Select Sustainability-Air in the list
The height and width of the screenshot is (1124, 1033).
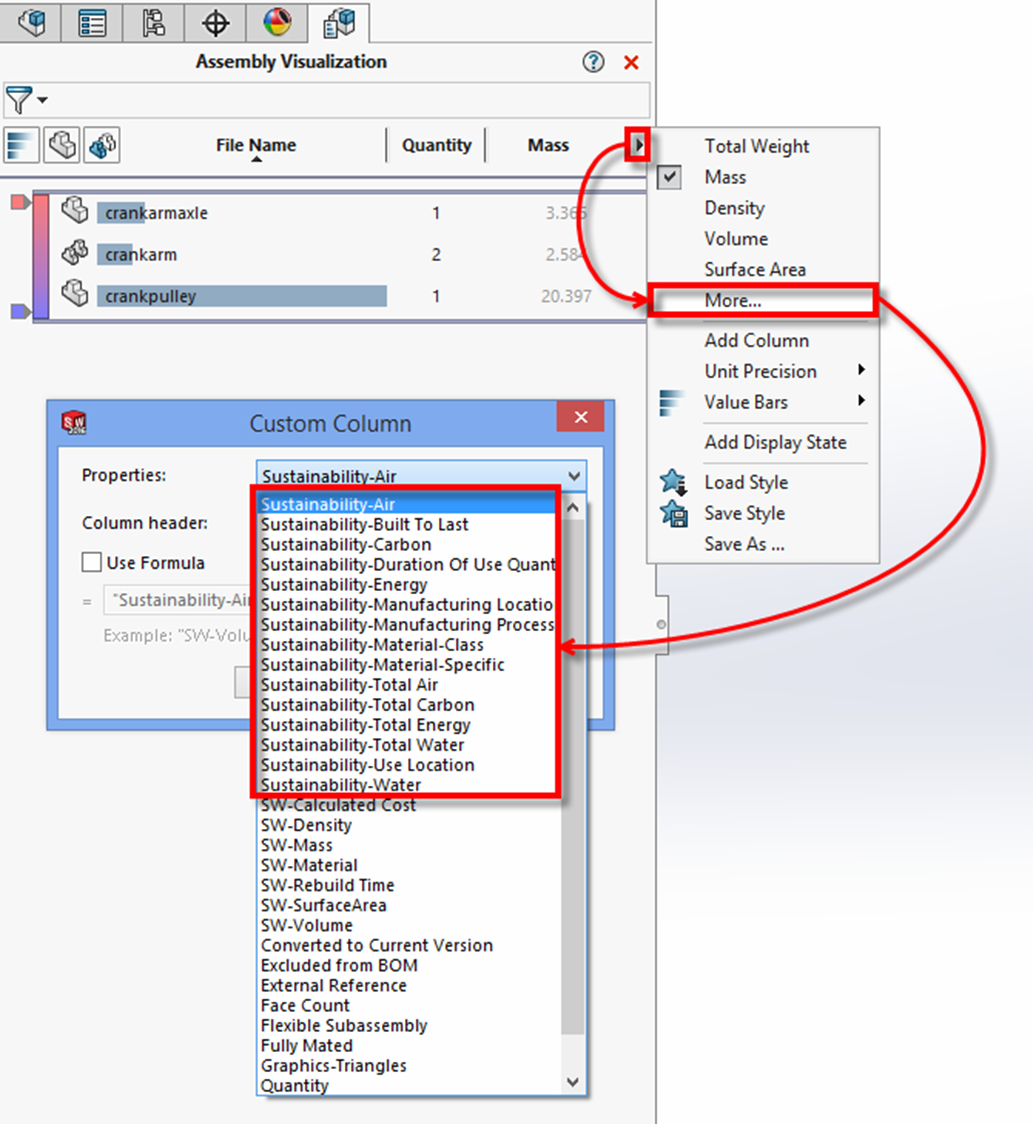pyautogui.click(x=407, y=504)
